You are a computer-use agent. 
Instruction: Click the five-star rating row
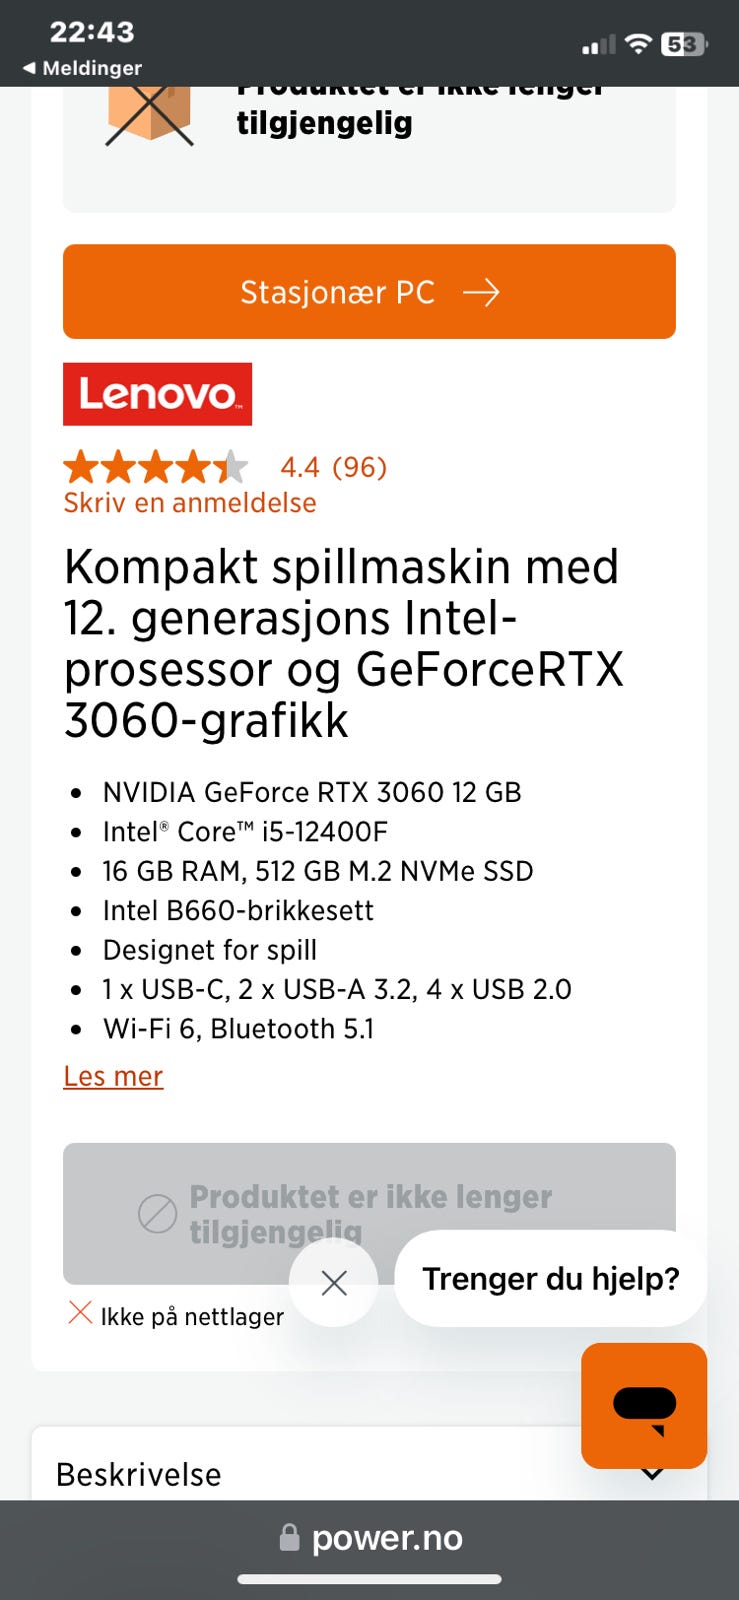tap(156, 467)
